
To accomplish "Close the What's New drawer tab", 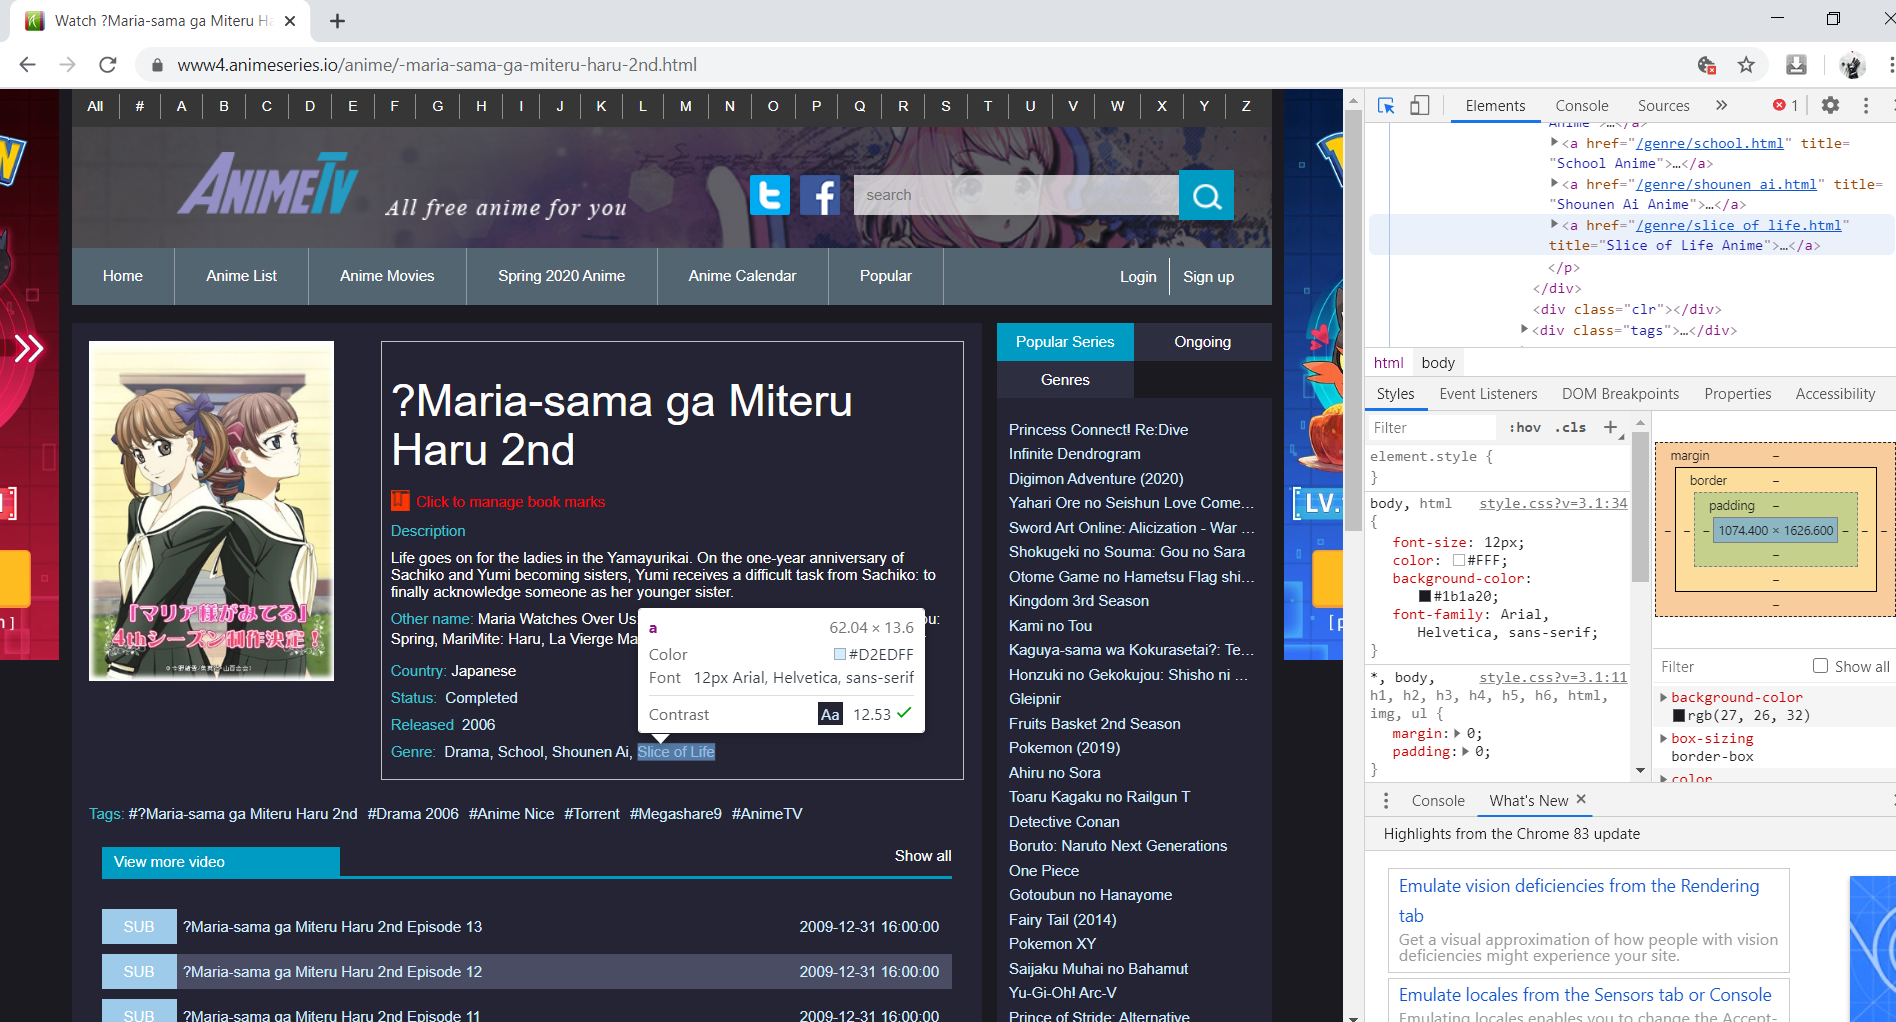I will click(x=1581, y=799).
